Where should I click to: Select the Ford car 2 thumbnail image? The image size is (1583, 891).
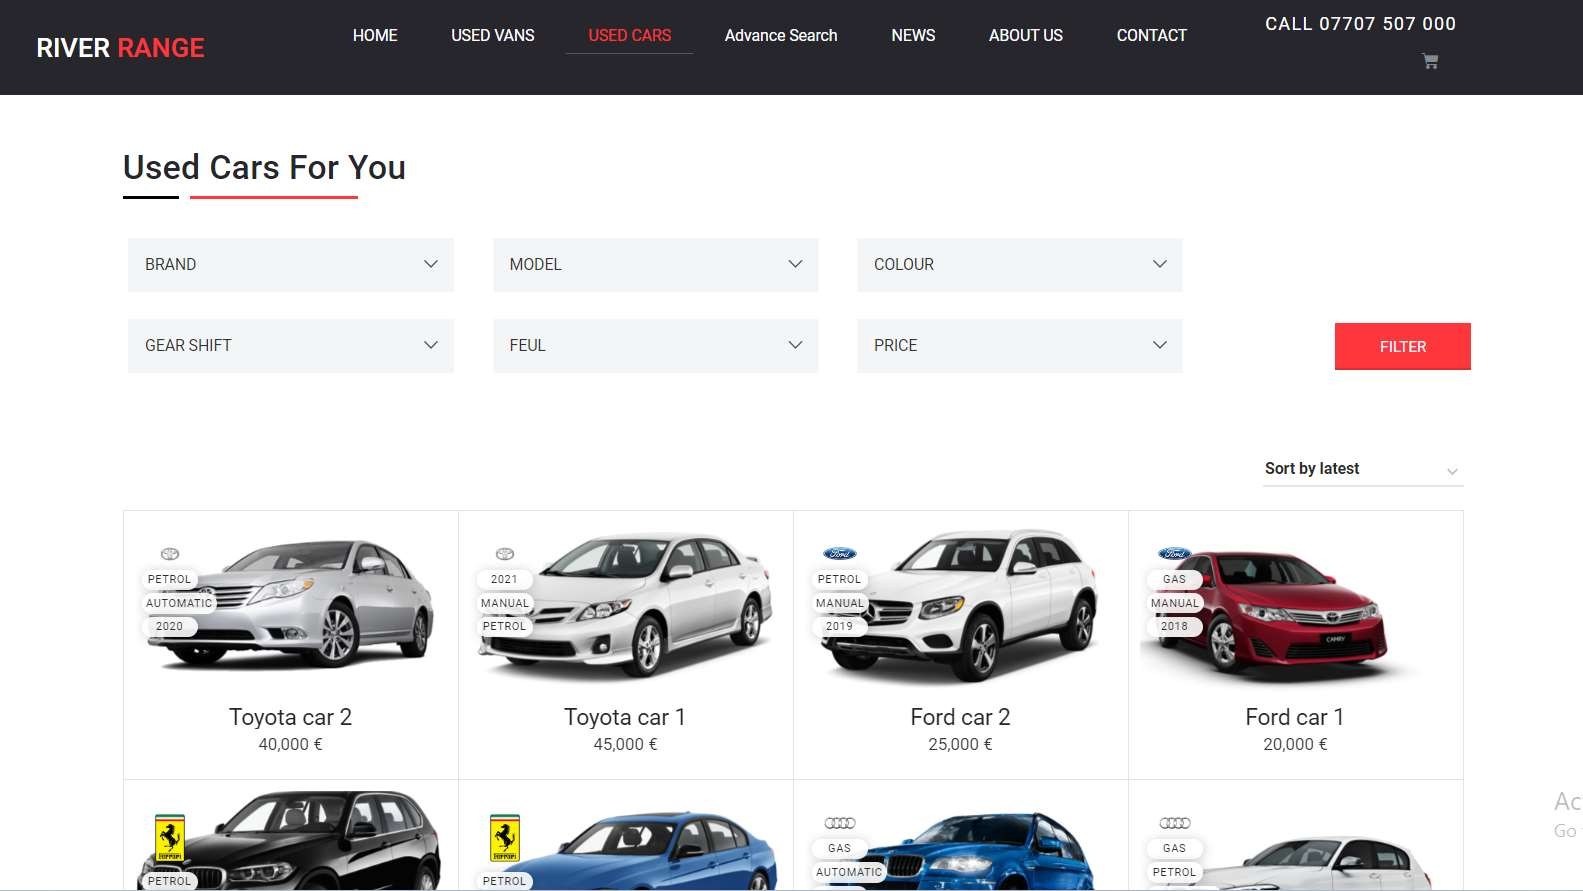(x=960, y=605)
